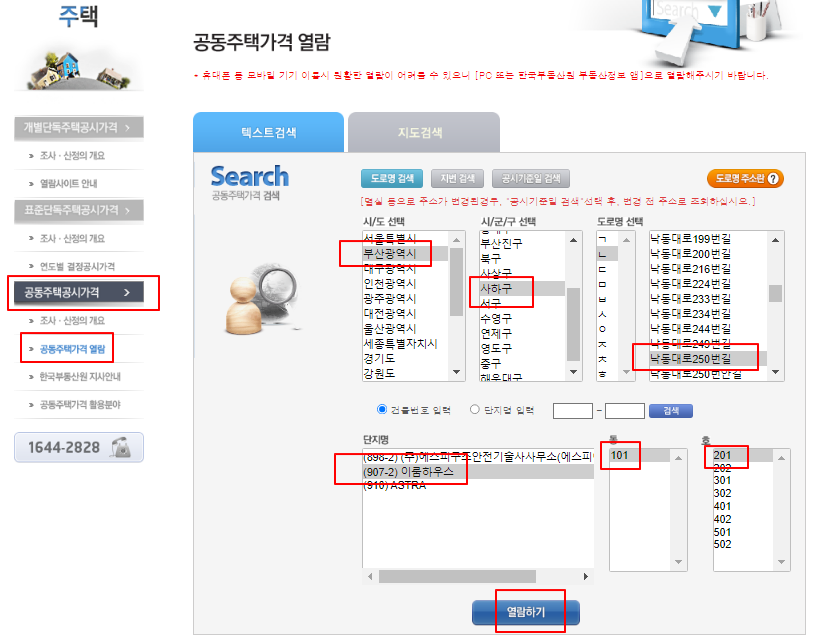Click the second building number input field
The image size is (815, 637).
(x=625, y=410)
